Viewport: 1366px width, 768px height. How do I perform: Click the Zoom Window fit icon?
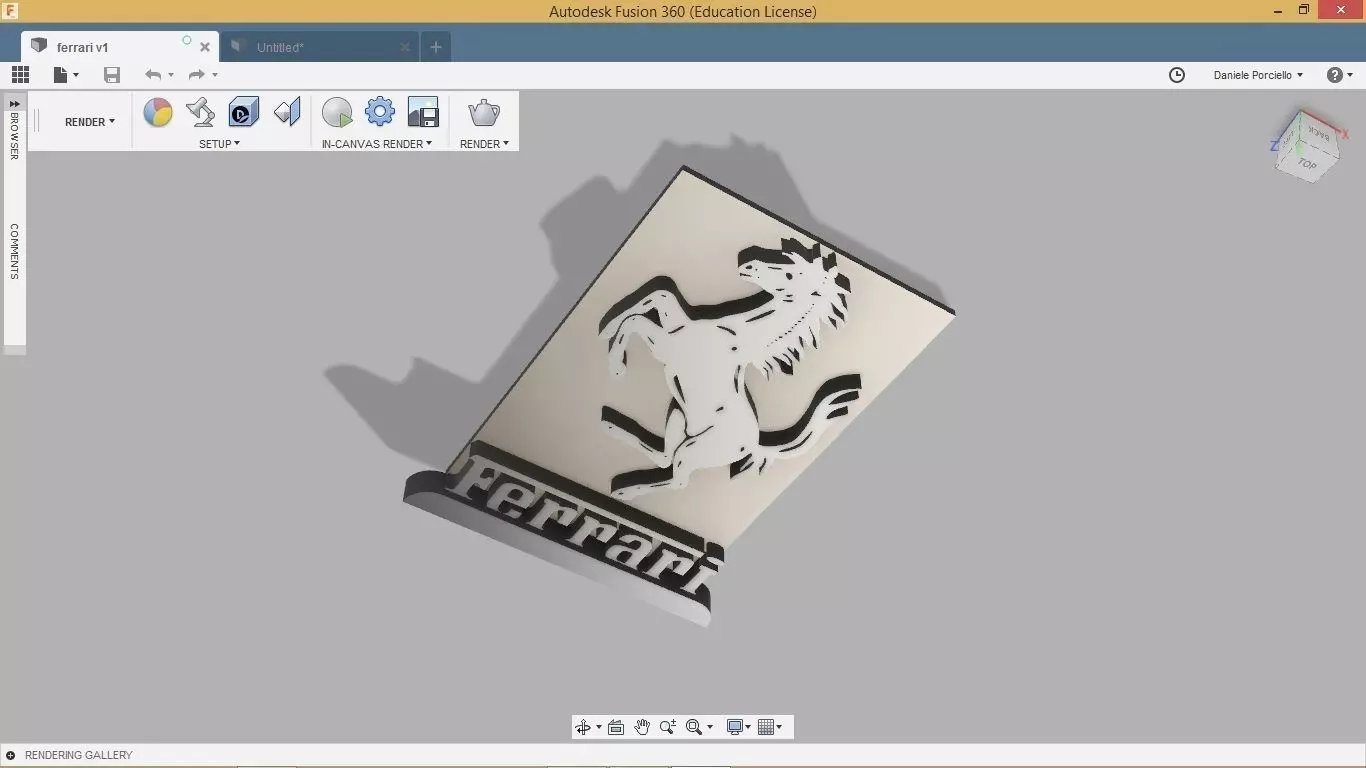tap(694, 727)
